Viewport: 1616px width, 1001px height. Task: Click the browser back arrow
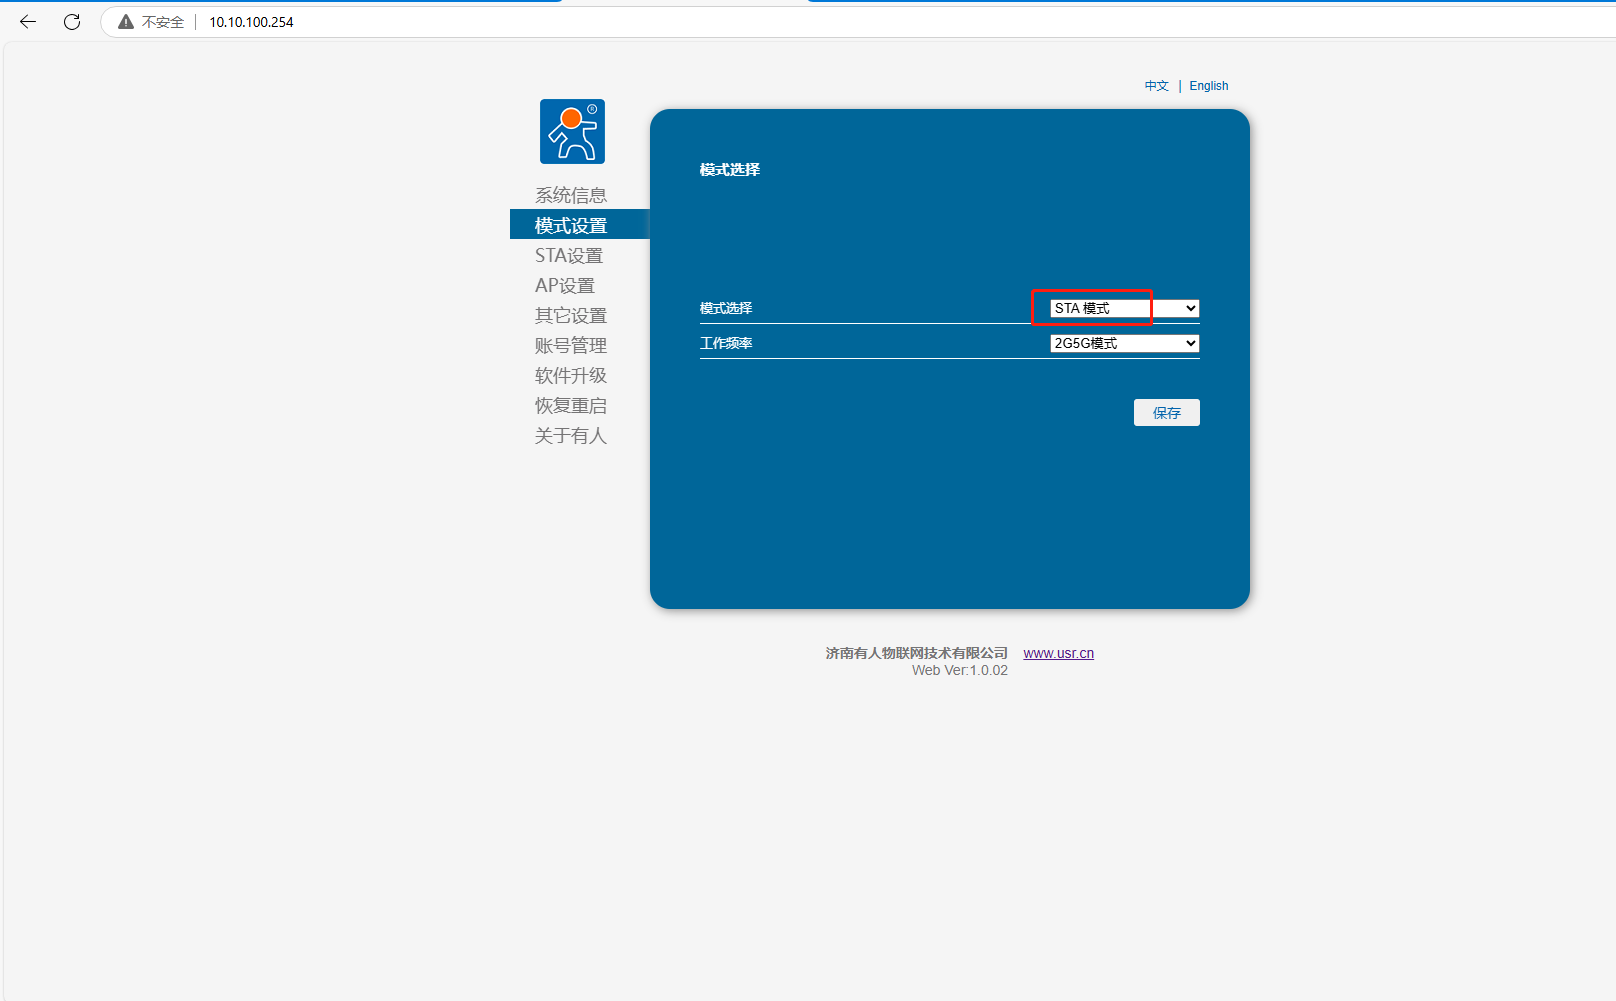[28, 22]
